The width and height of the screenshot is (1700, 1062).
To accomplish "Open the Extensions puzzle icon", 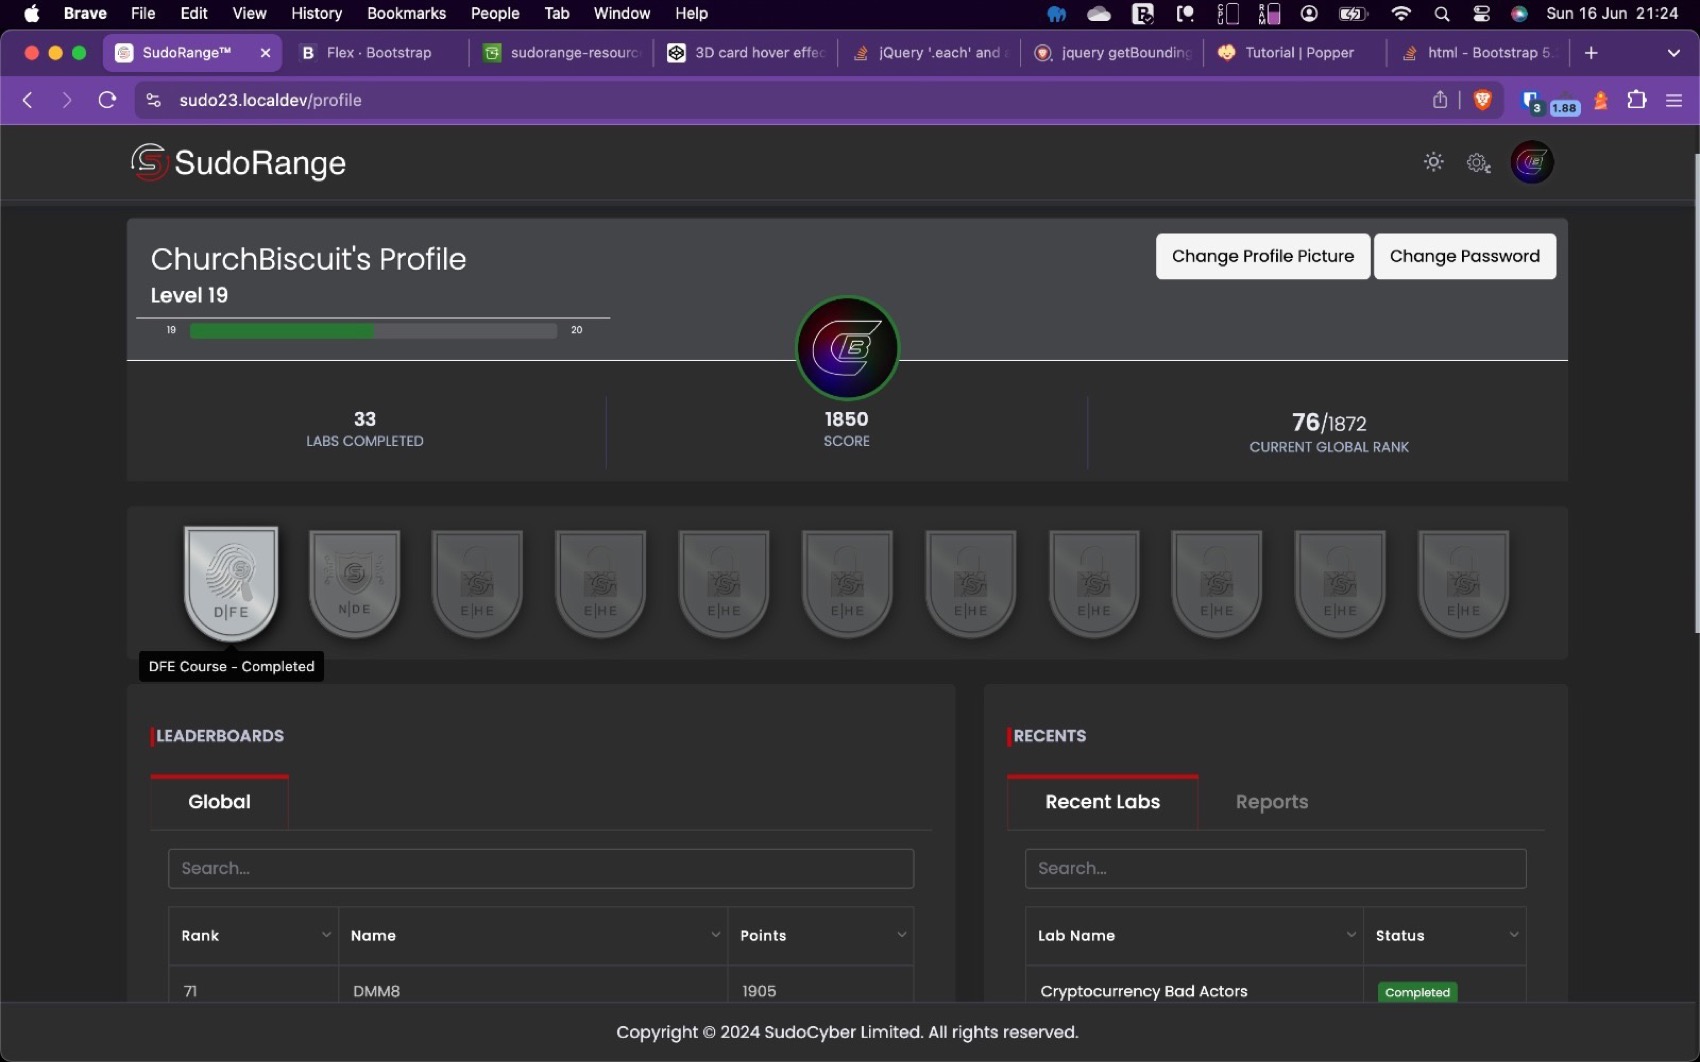I will pyautogui.click(x=1637, y=99).
